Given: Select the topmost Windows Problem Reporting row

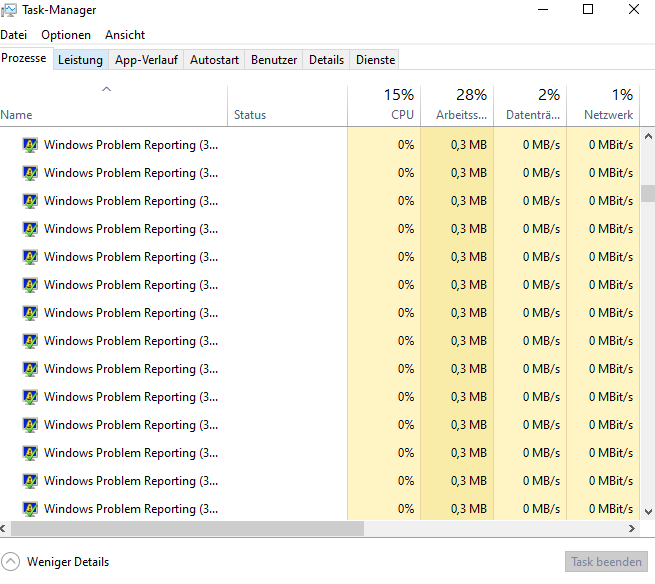Looking at the screenshot, I should coord(320,145).
